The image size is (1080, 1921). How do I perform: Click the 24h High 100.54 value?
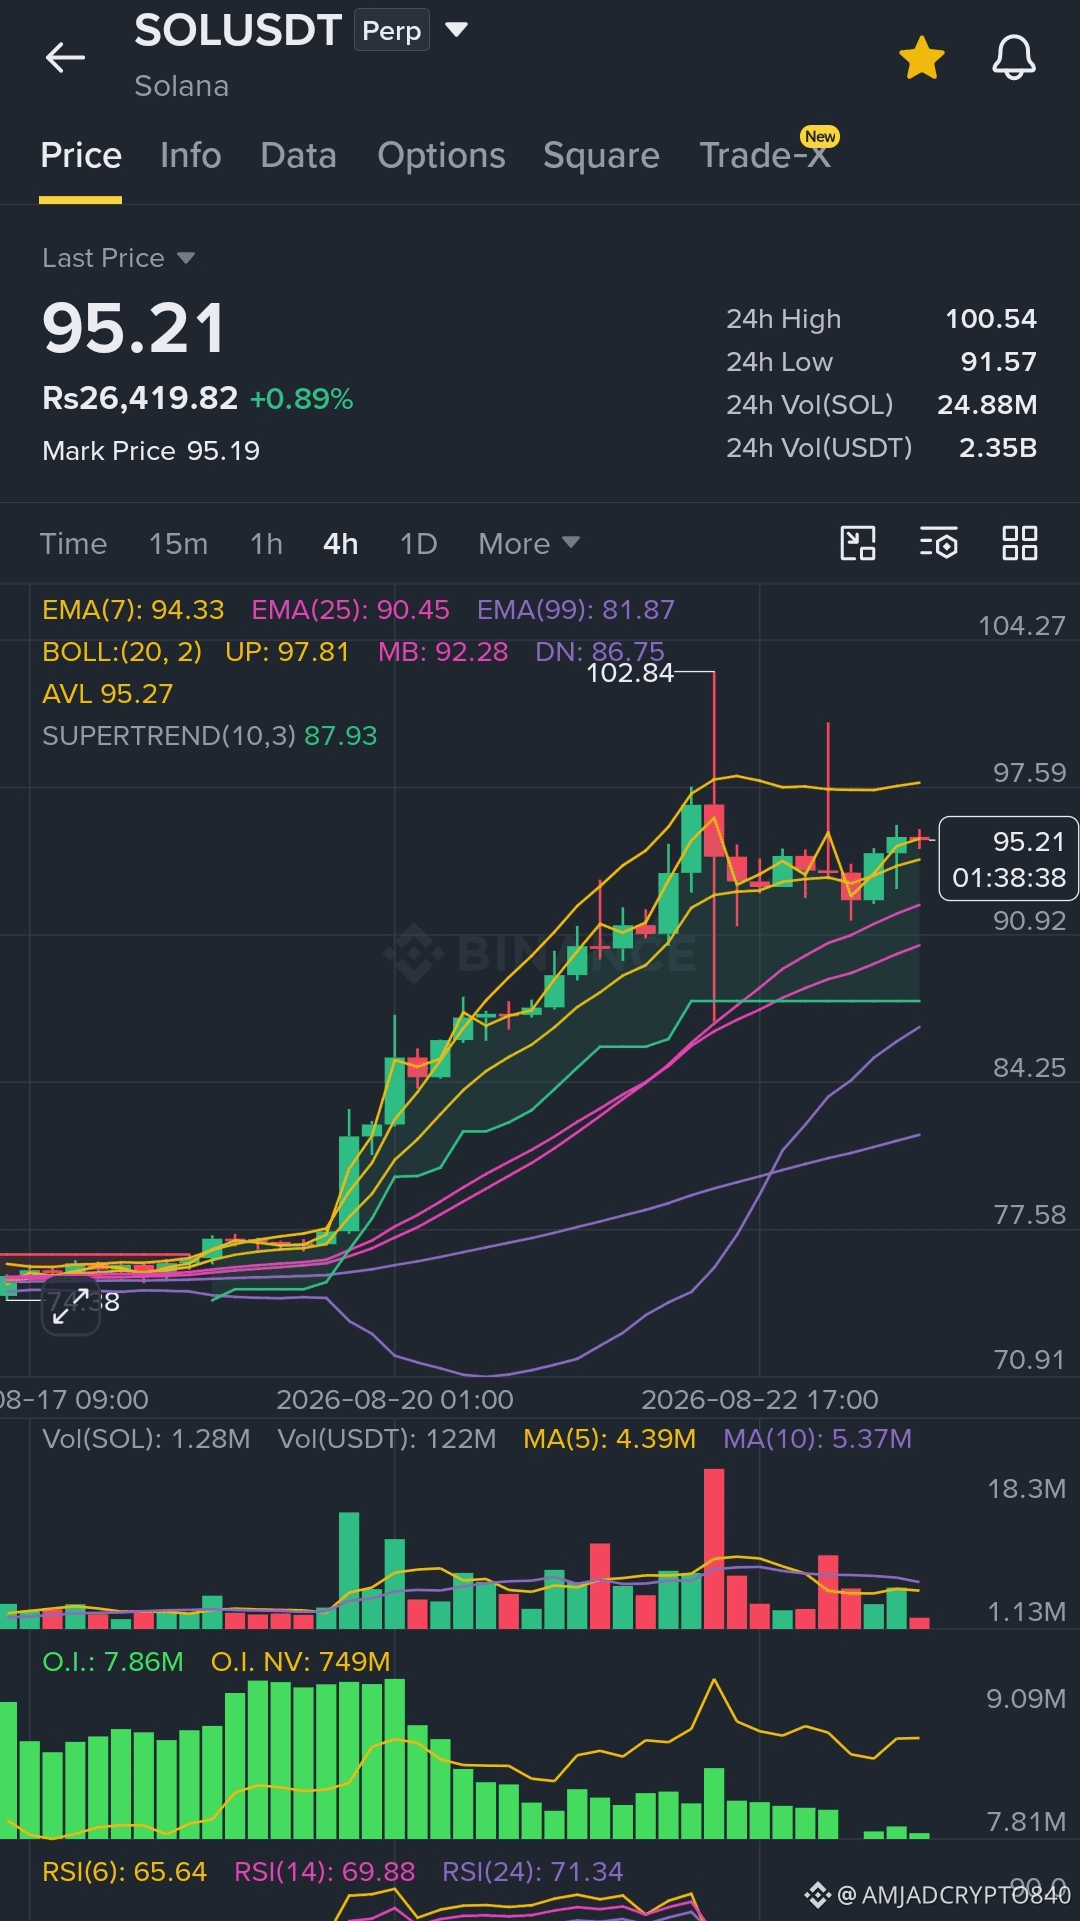(x=990, y=319)
